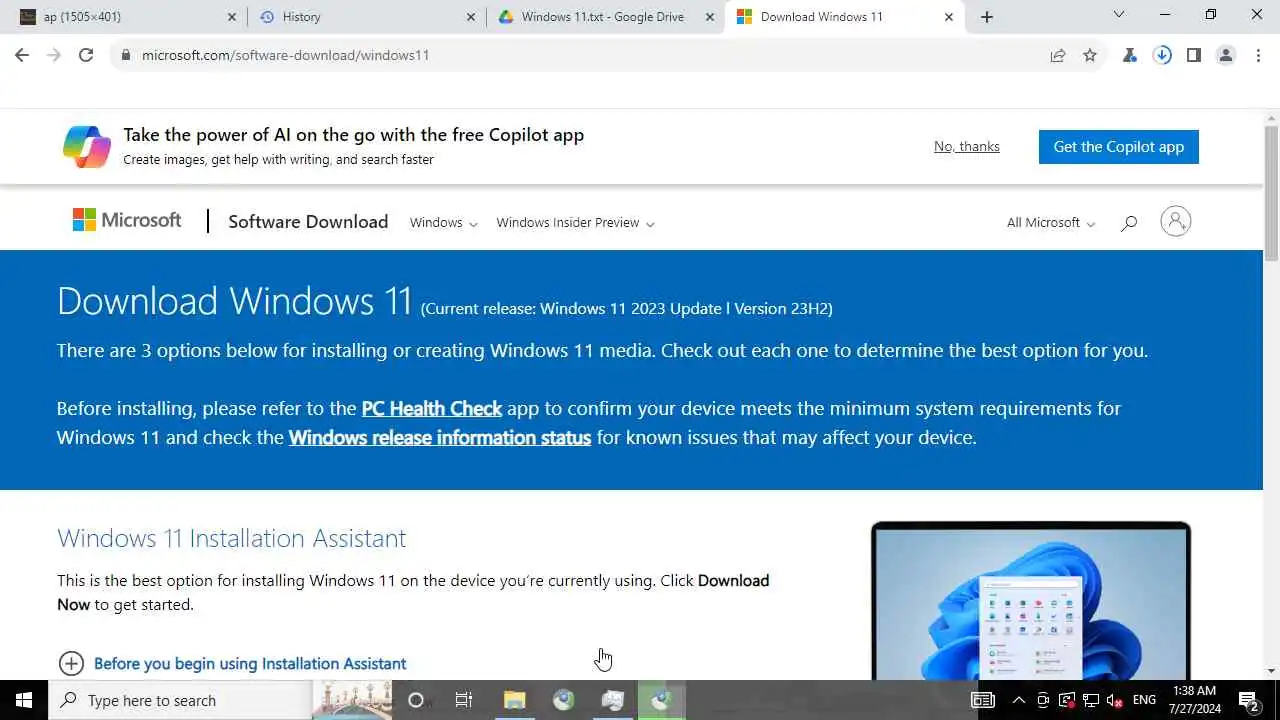Click the Software Download heading link
The height and width of the screenshot is (720, 1280).
308,222
